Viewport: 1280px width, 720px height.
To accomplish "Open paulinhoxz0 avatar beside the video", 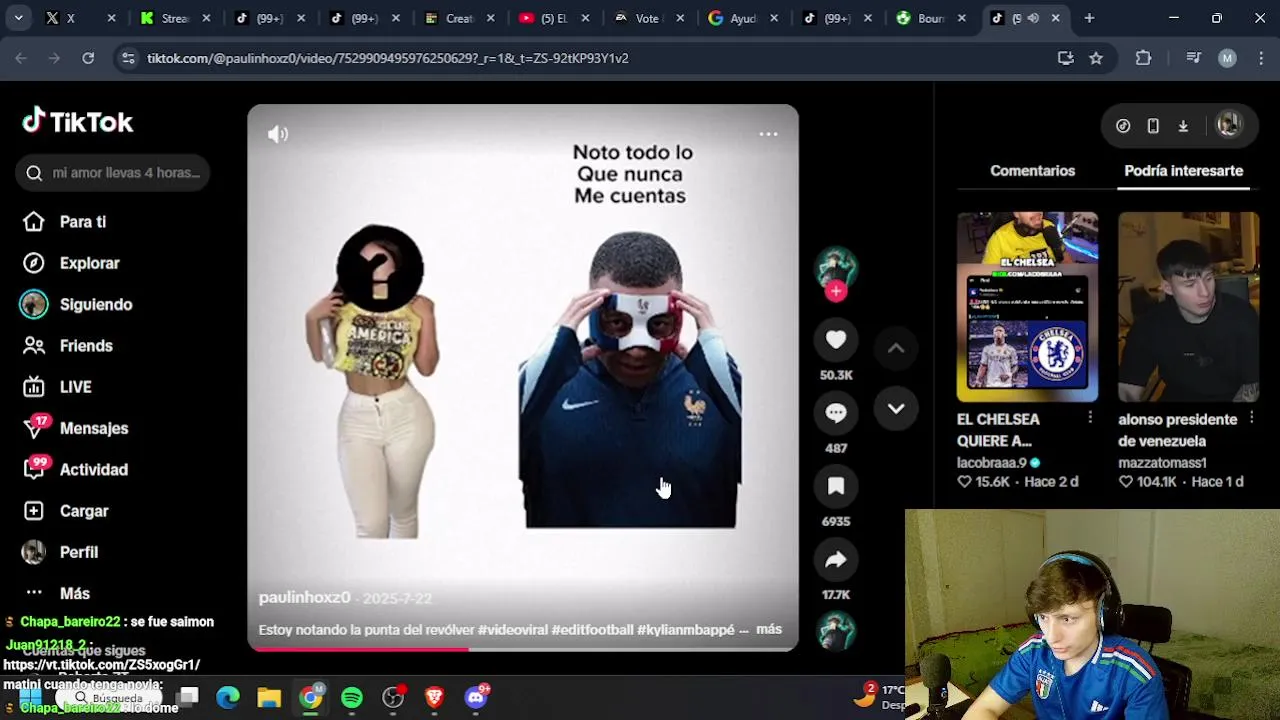I will [836, 267].
